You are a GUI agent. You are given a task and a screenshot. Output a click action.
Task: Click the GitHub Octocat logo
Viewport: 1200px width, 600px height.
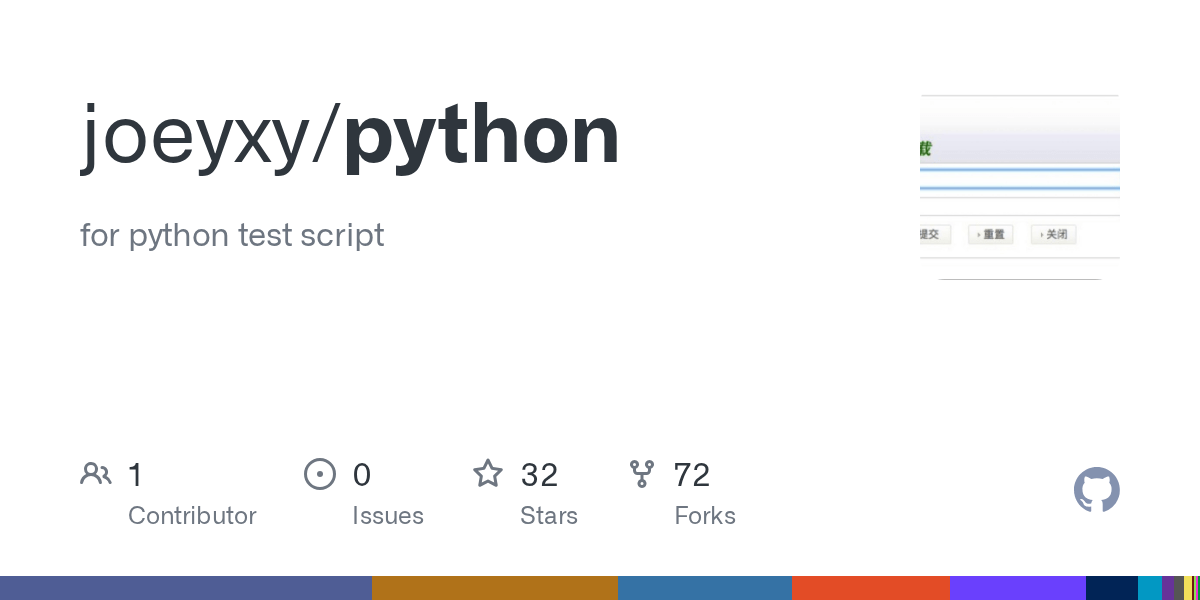coord(1096,490)
